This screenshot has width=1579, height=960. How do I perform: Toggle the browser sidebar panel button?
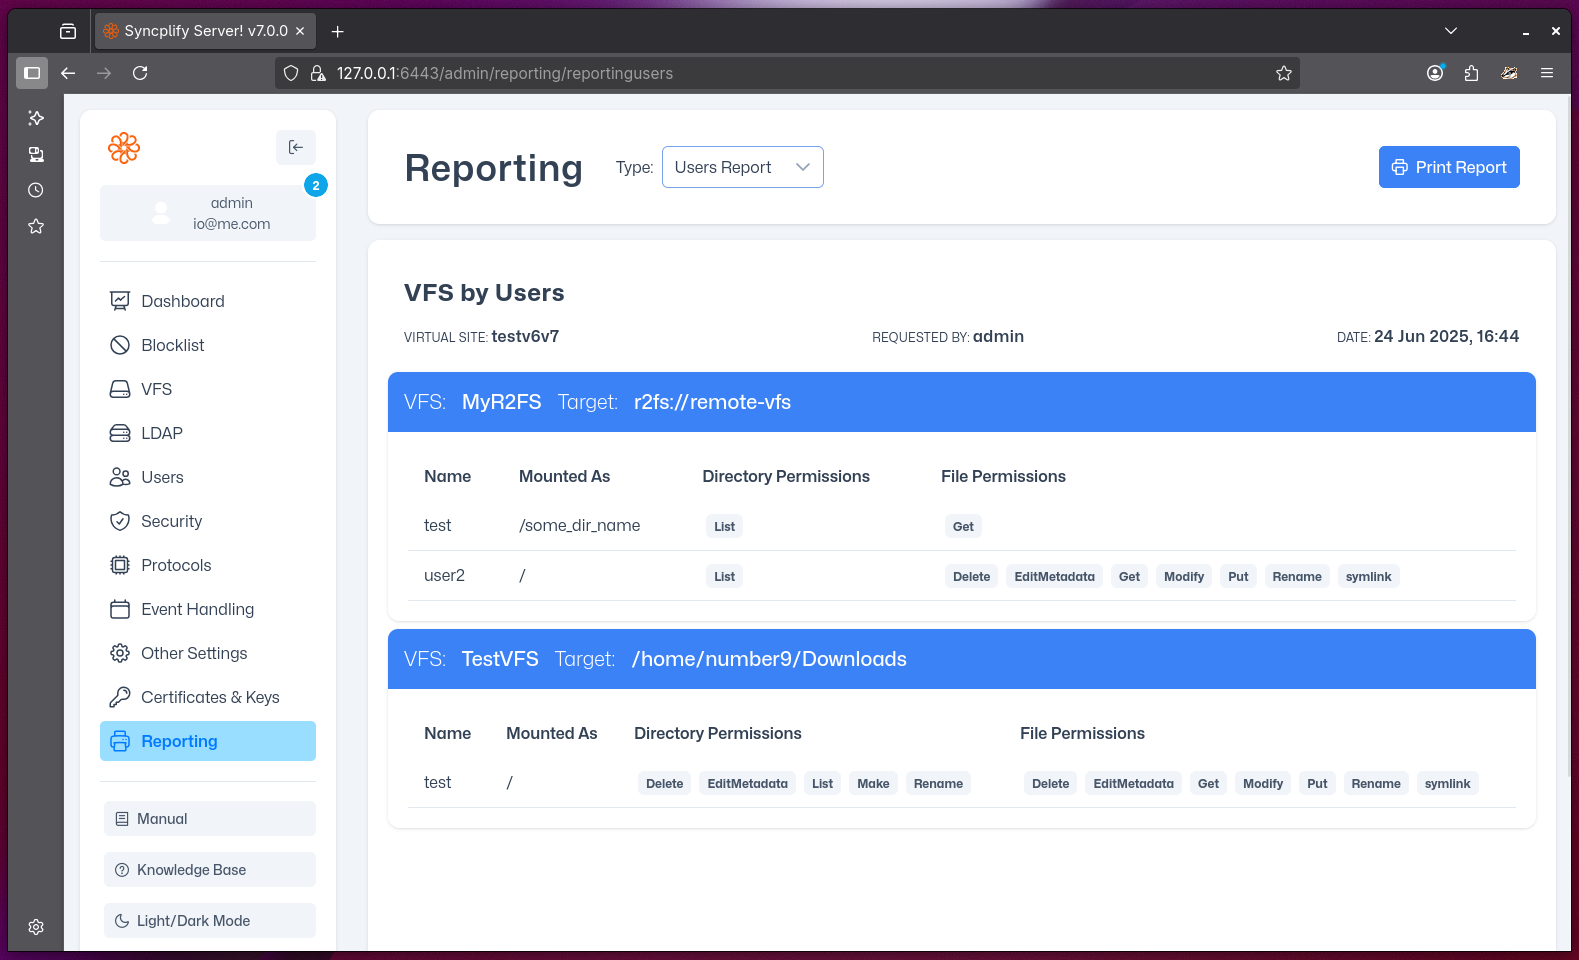click(32, 73)
